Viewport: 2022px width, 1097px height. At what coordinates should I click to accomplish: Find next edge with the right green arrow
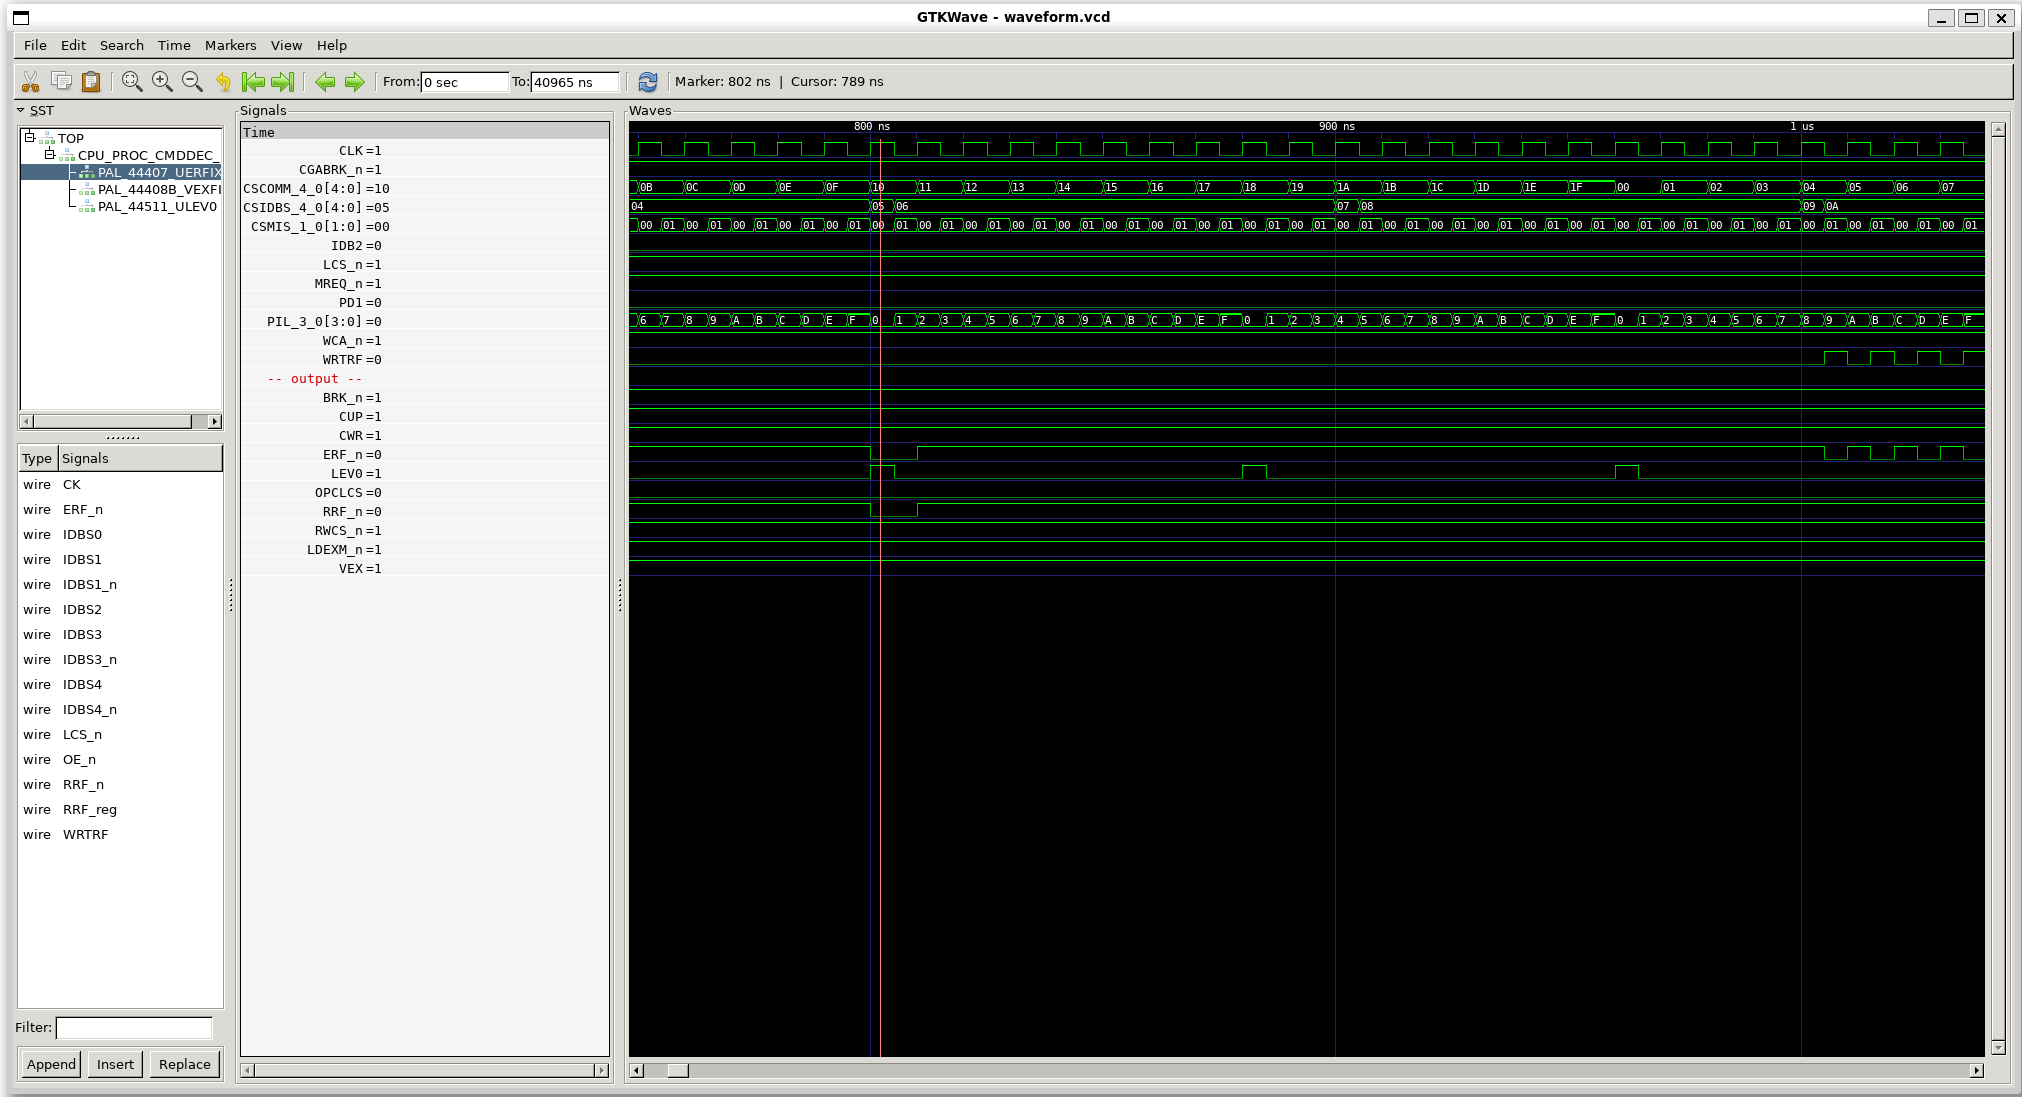click(x=355, y=82)
